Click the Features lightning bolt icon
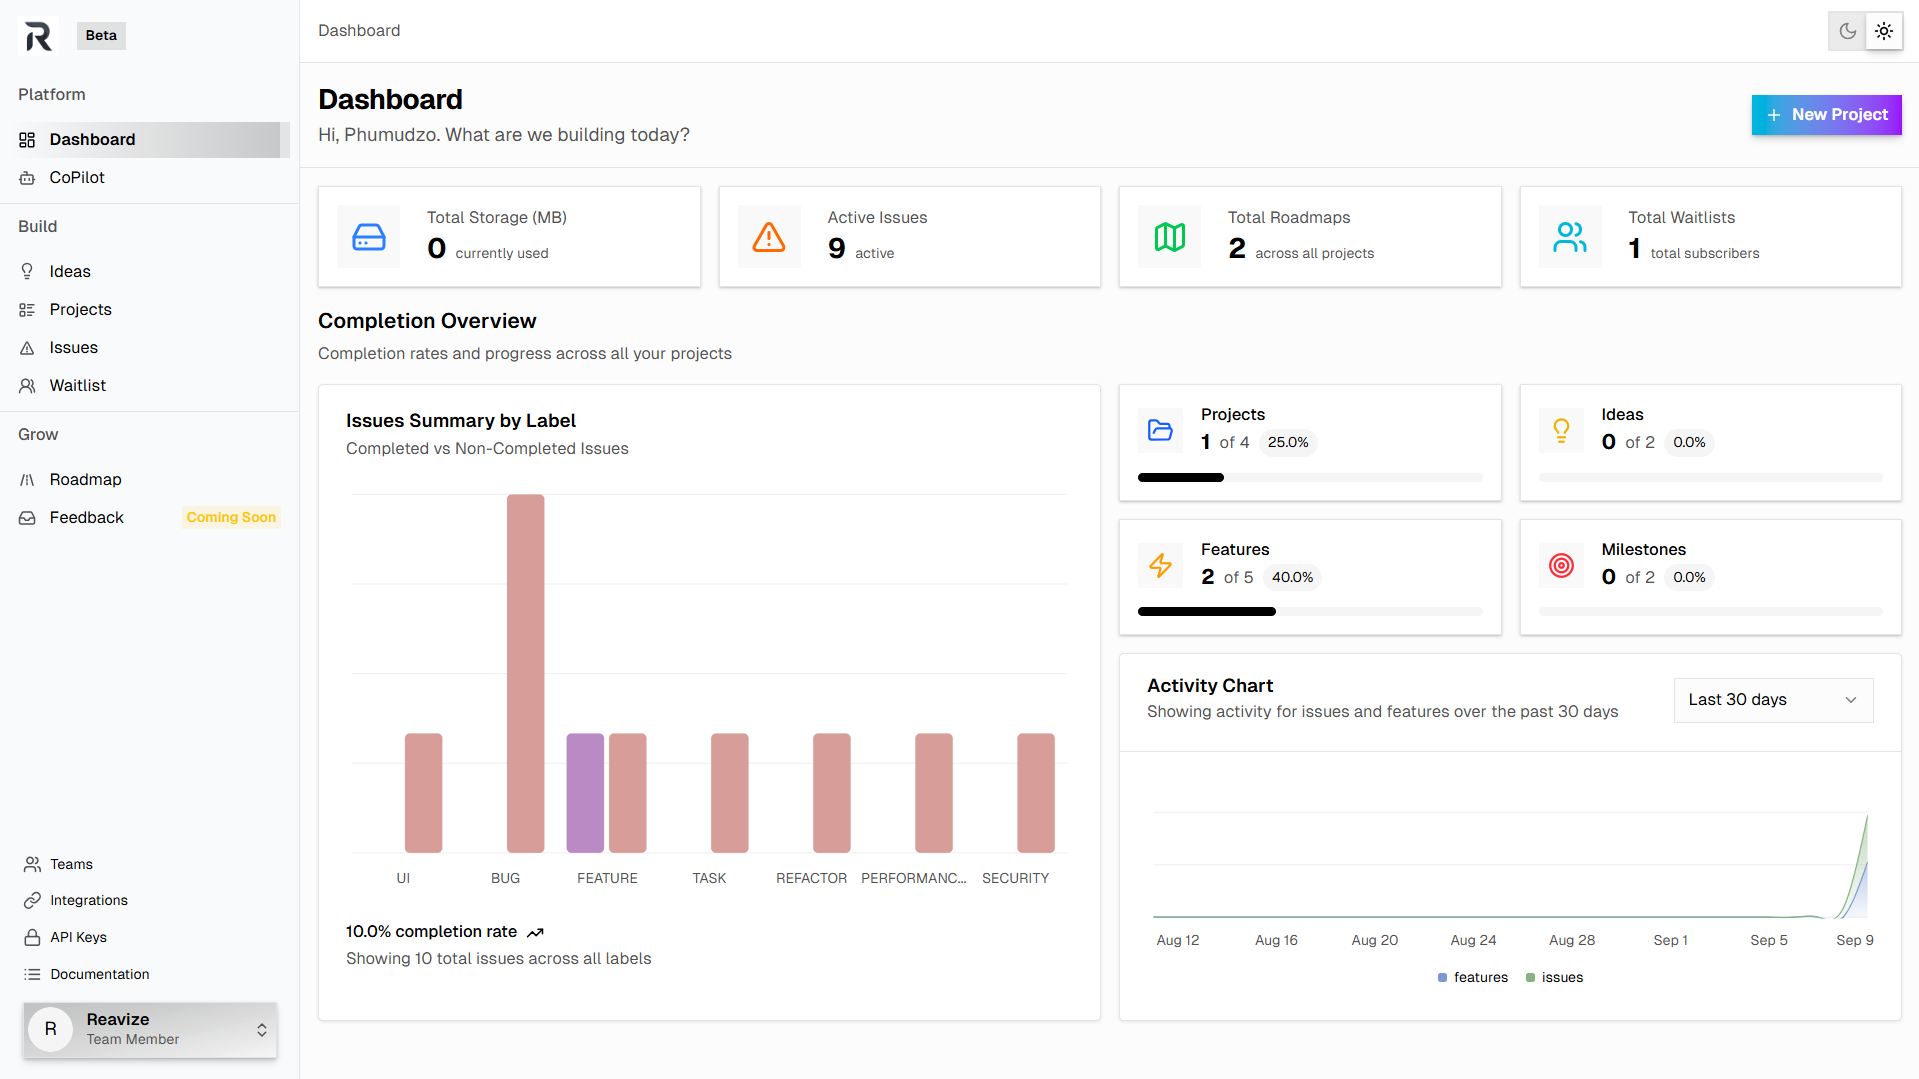The image size is (1919, 1079). click(1160, 565)
